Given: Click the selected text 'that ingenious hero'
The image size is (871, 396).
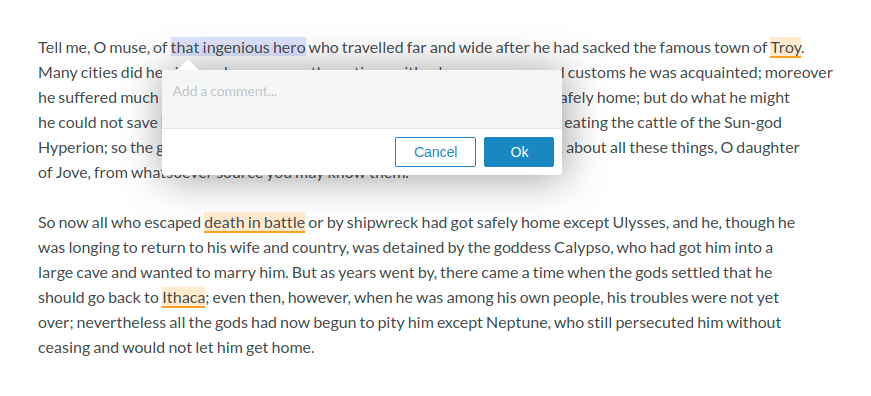Looking at the screenshot, I should (238, 48).
